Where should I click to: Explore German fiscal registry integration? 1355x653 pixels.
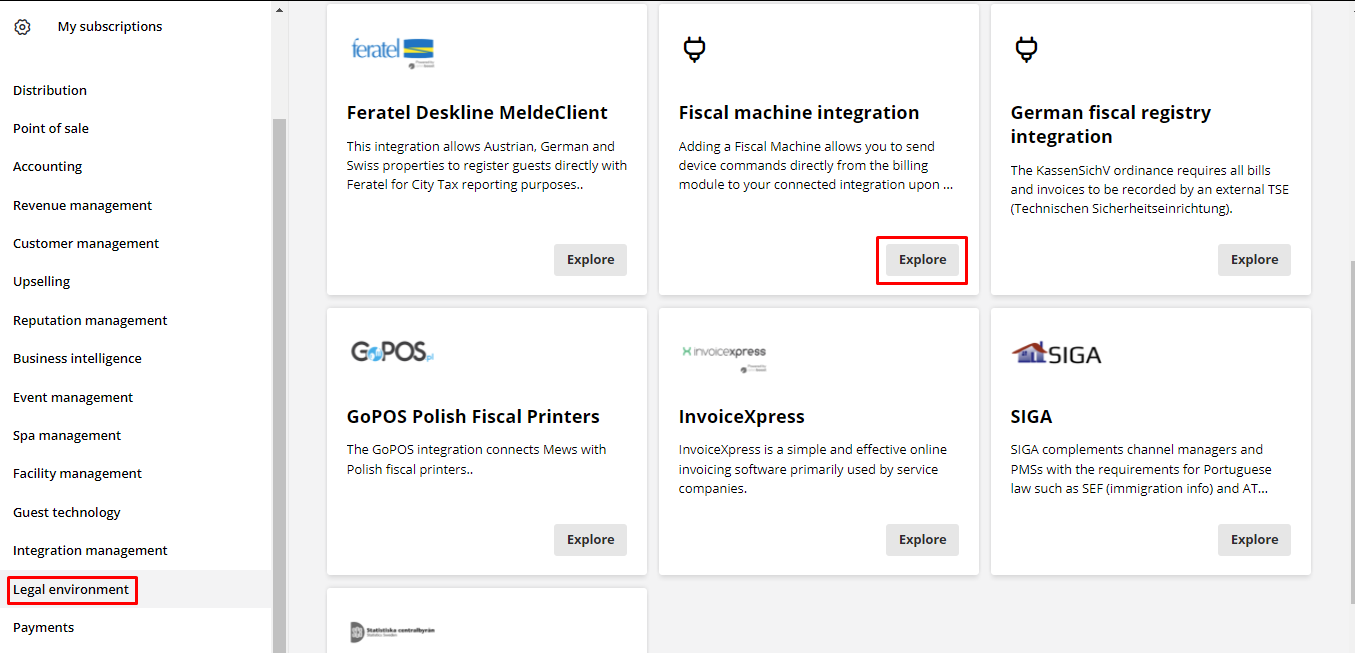click(x=1254, y=260)
